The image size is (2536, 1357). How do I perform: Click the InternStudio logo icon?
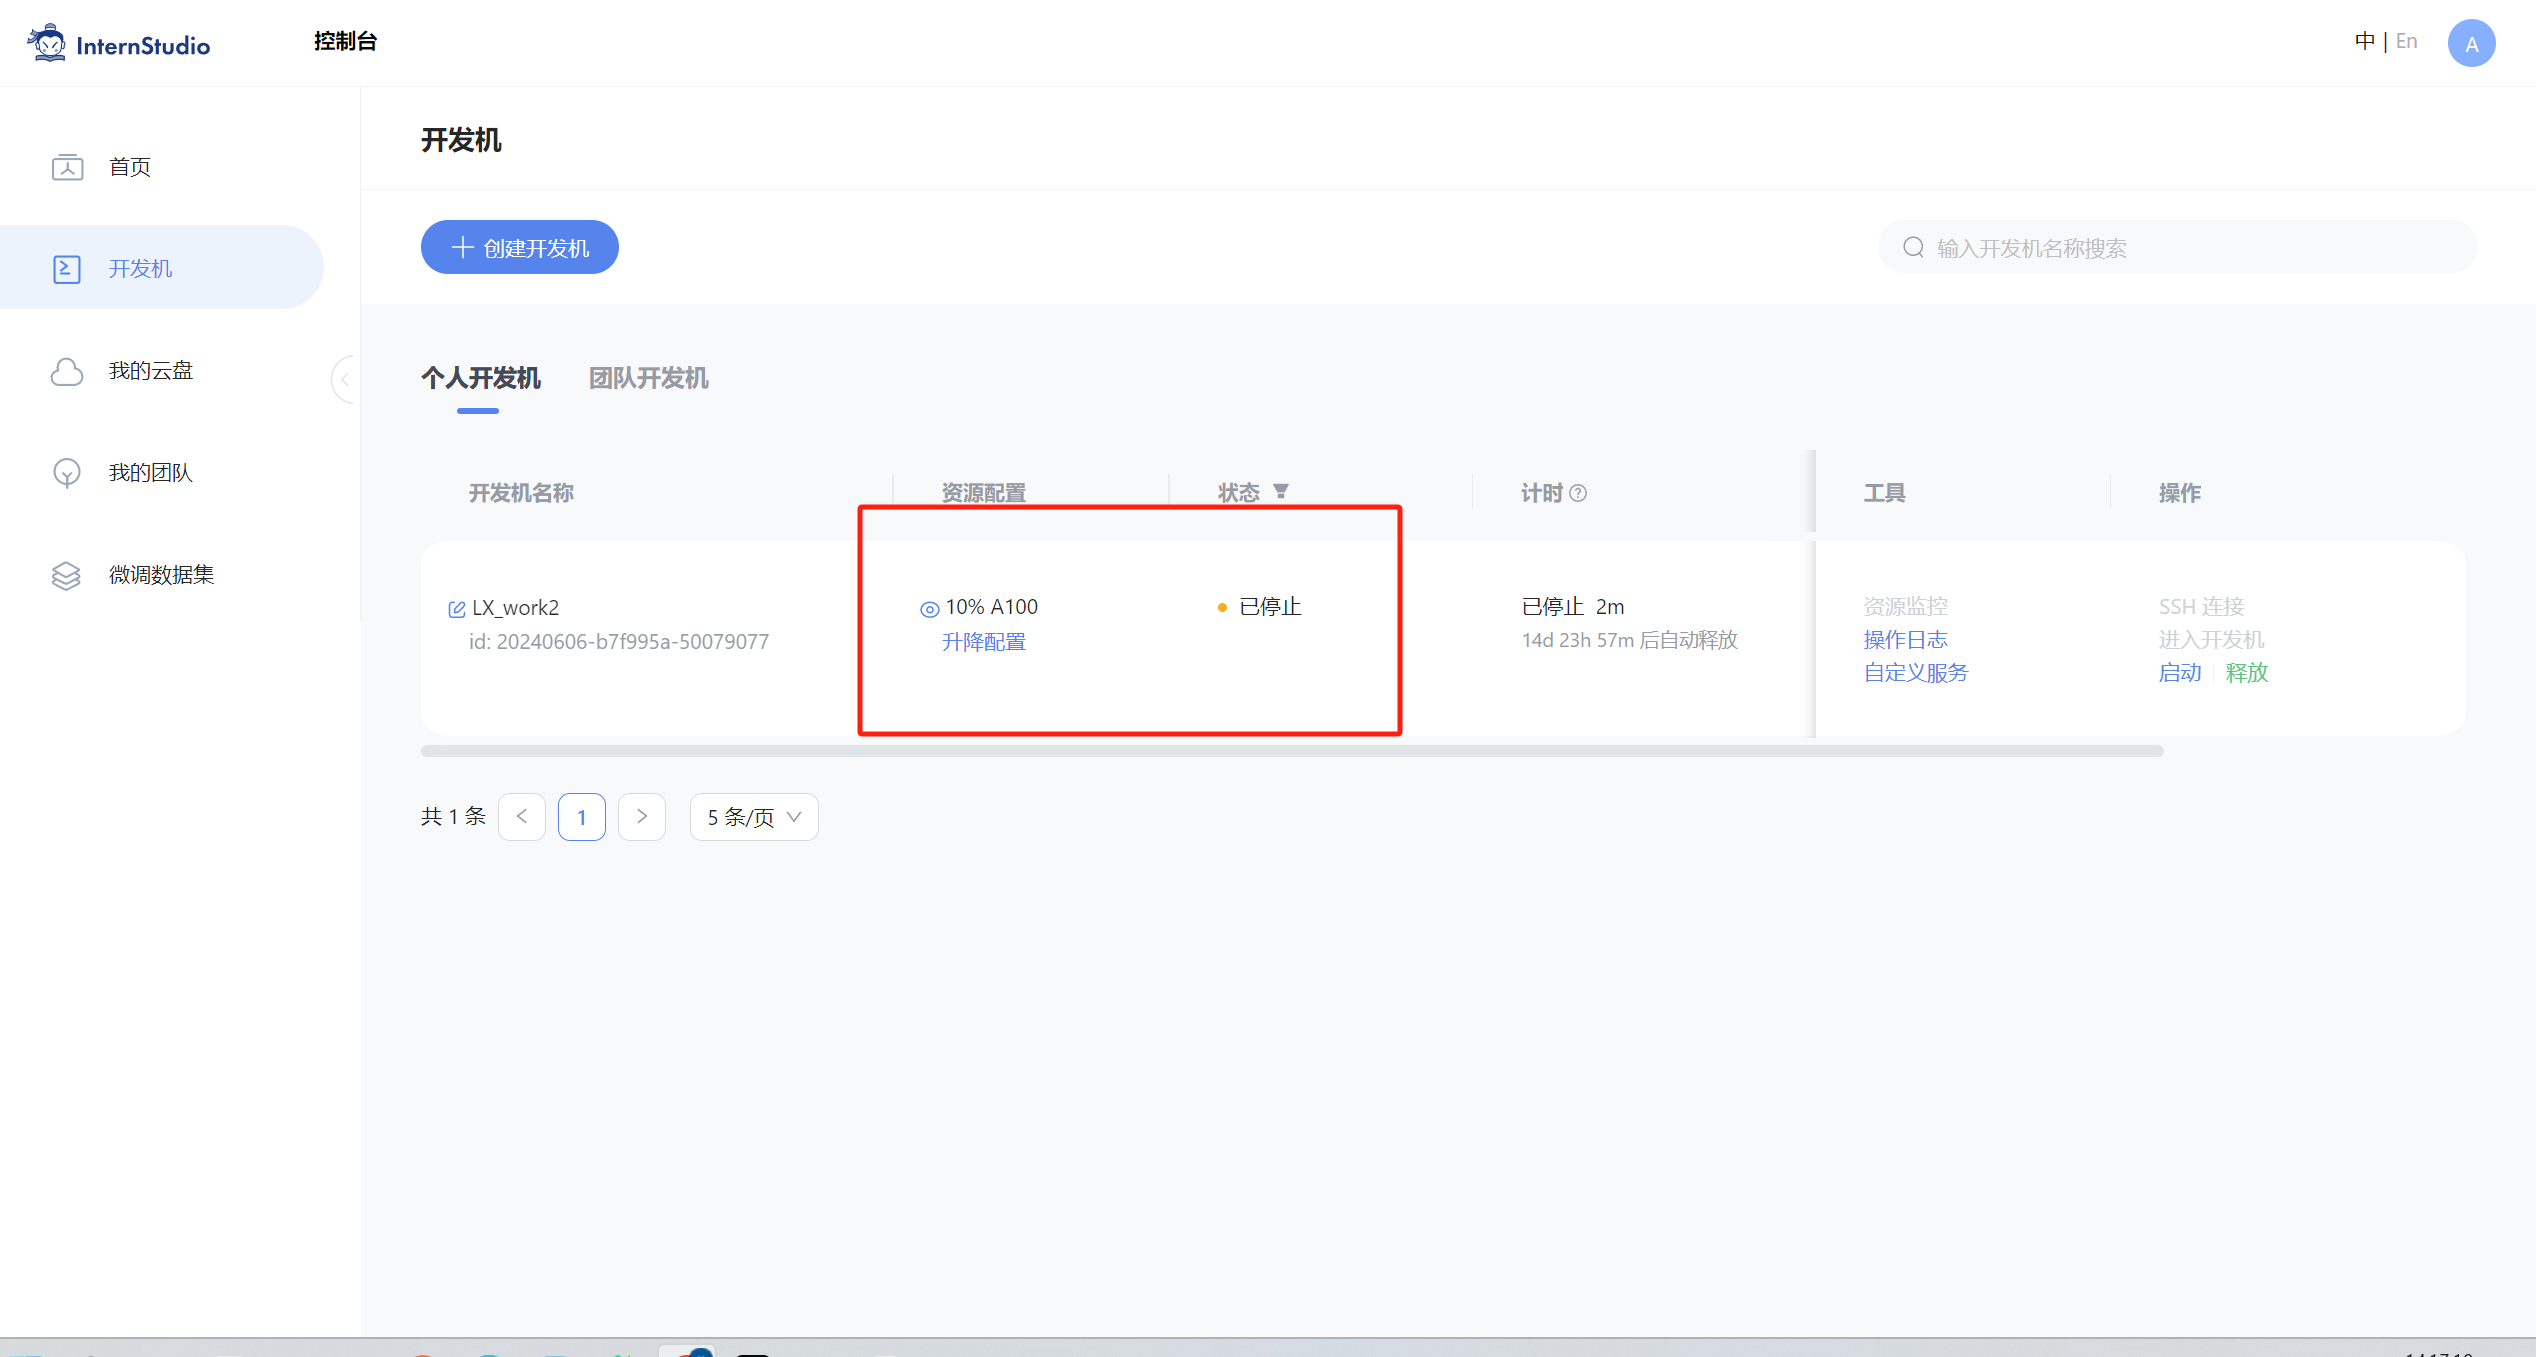tap(47, 44)
